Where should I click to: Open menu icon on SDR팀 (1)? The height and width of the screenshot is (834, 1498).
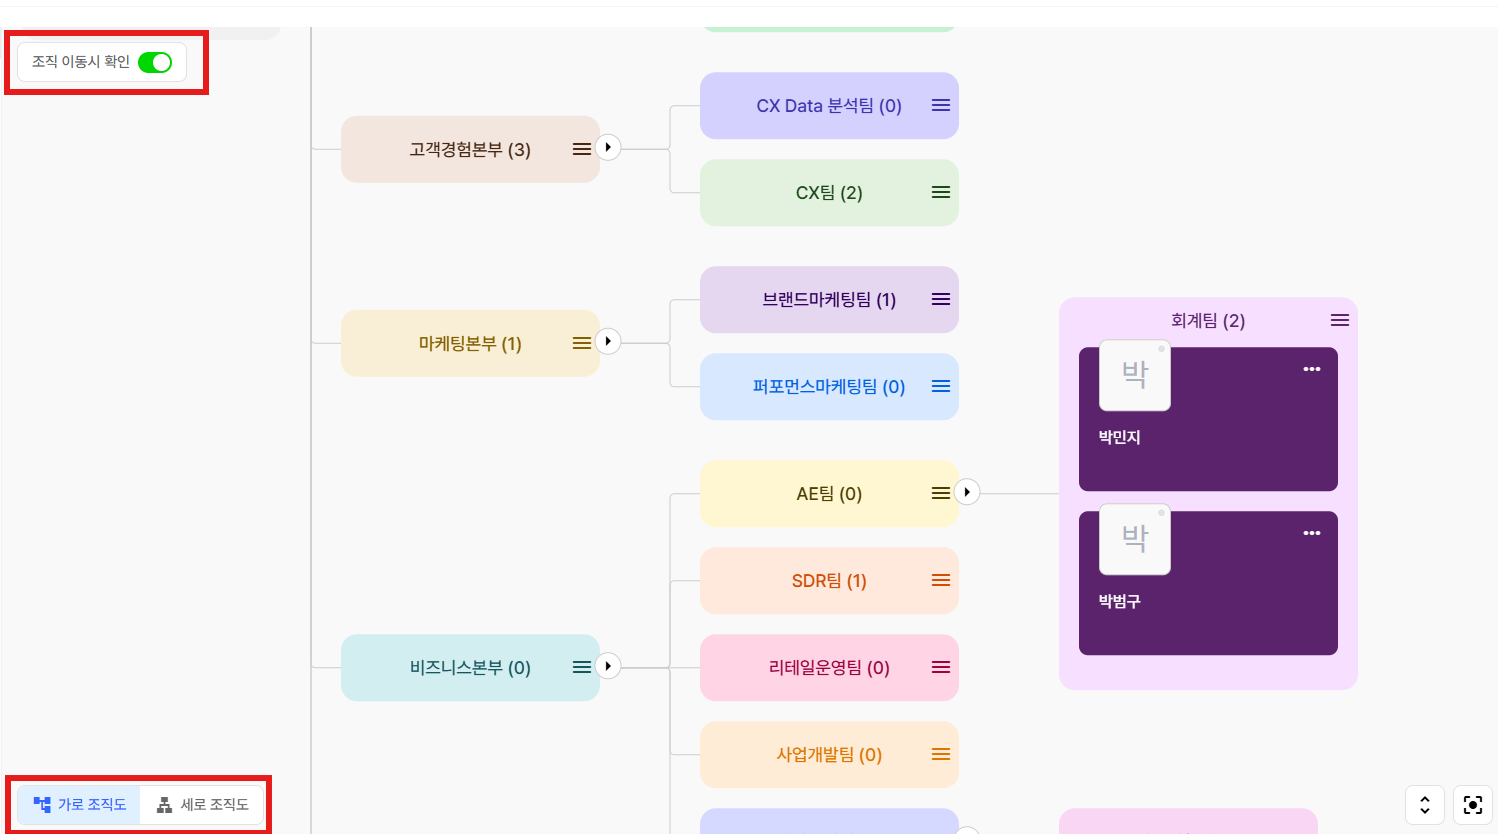pyautogui.click(x=941, y=580)
